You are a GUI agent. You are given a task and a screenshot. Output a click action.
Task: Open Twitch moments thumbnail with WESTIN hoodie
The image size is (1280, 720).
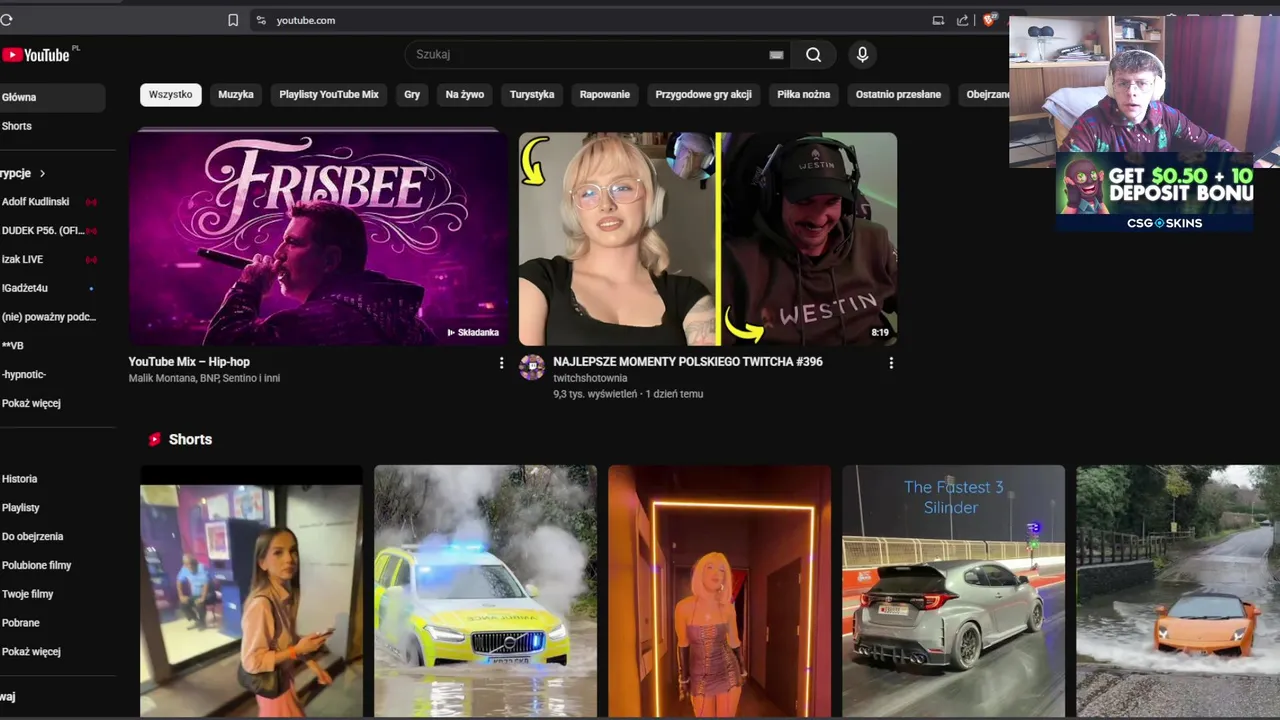click(708, 239)
